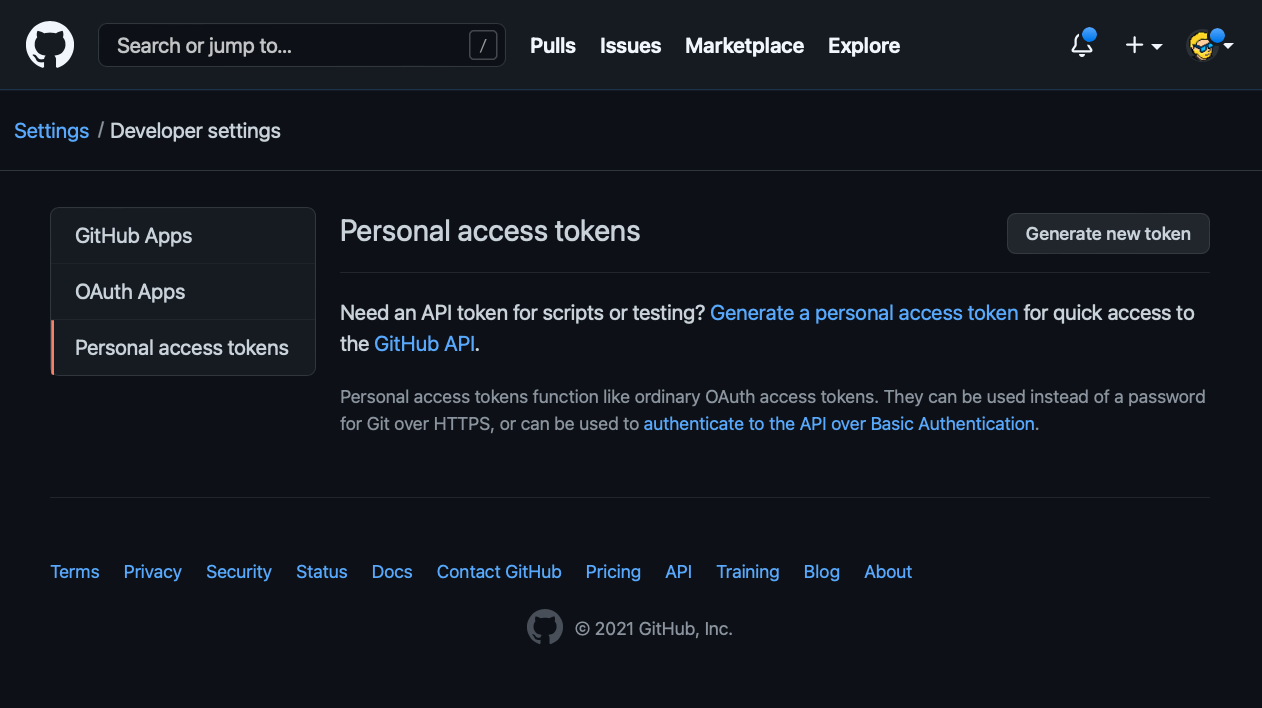Viewport: 1262px width, 708px height.
Task: Go to Marketplace
Action: (x=744, y=46)
